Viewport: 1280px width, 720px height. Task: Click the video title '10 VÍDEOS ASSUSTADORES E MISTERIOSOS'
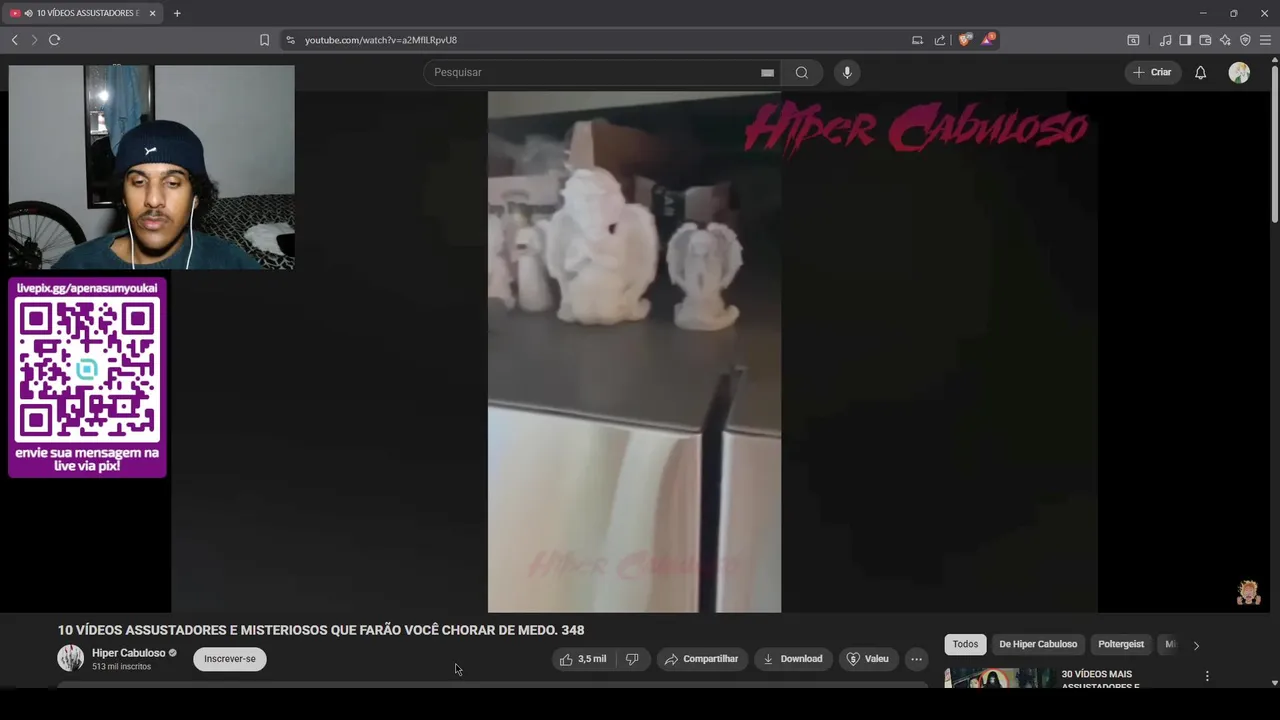click(321, 630)
